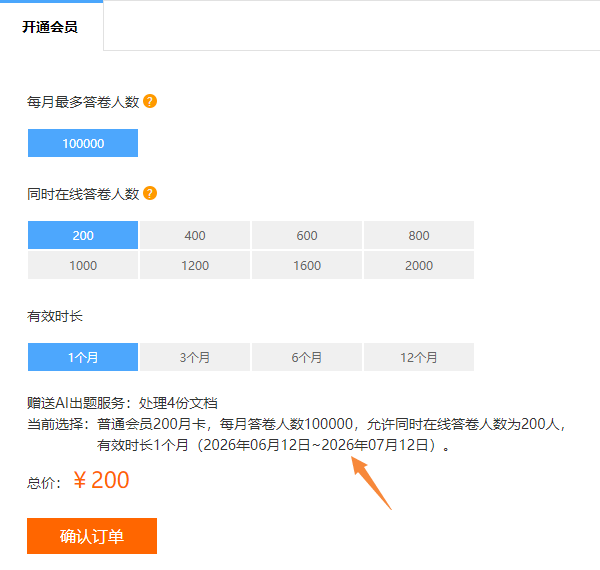Click the 每月最多答卷人数 label
600x570 pixels.
tap(83, 102)
